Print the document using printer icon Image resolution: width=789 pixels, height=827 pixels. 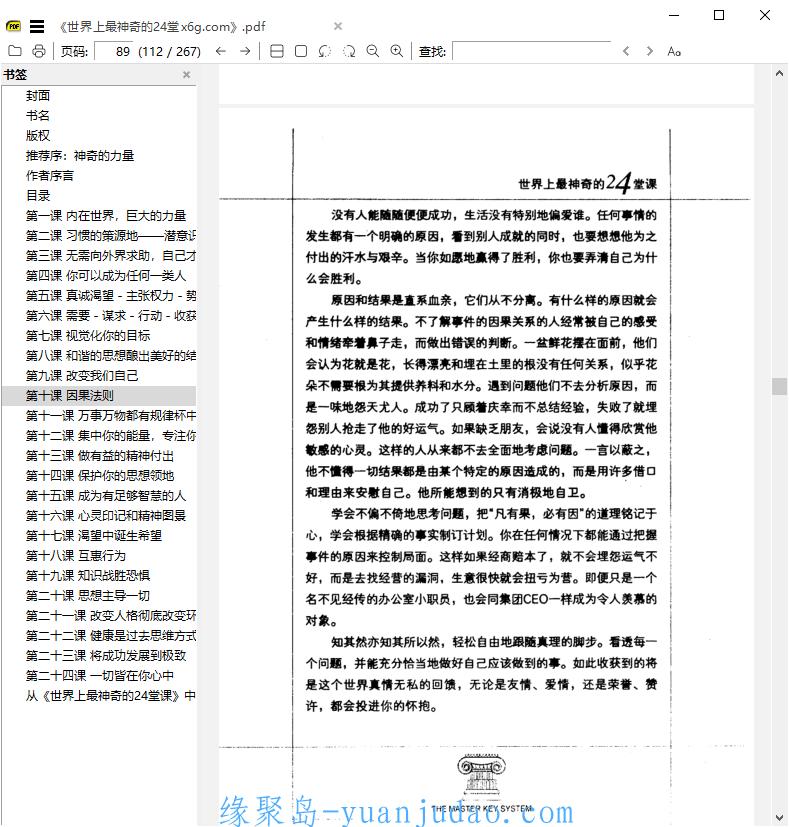(x=39, y=51)
